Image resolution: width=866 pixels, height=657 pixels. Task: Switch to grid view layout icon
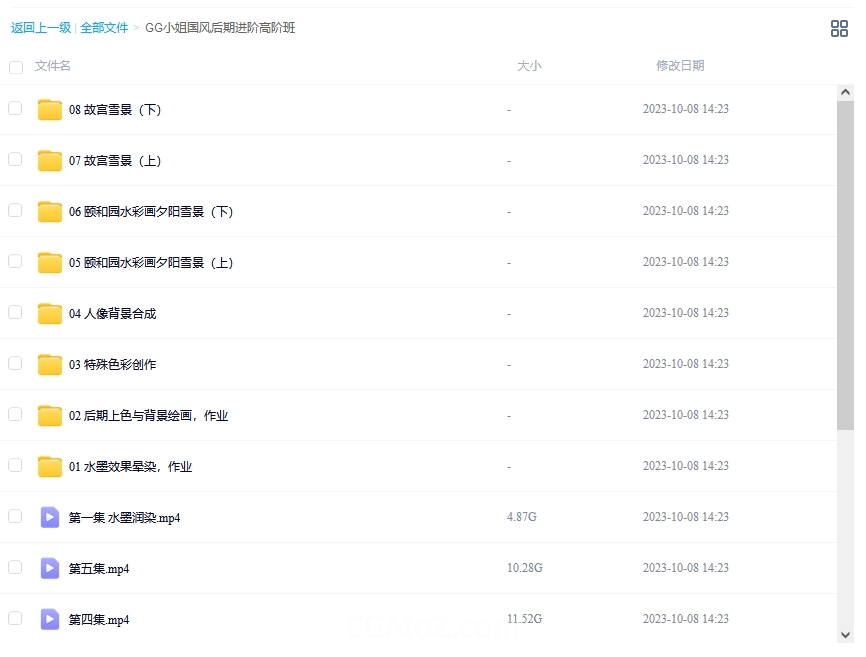839,29
